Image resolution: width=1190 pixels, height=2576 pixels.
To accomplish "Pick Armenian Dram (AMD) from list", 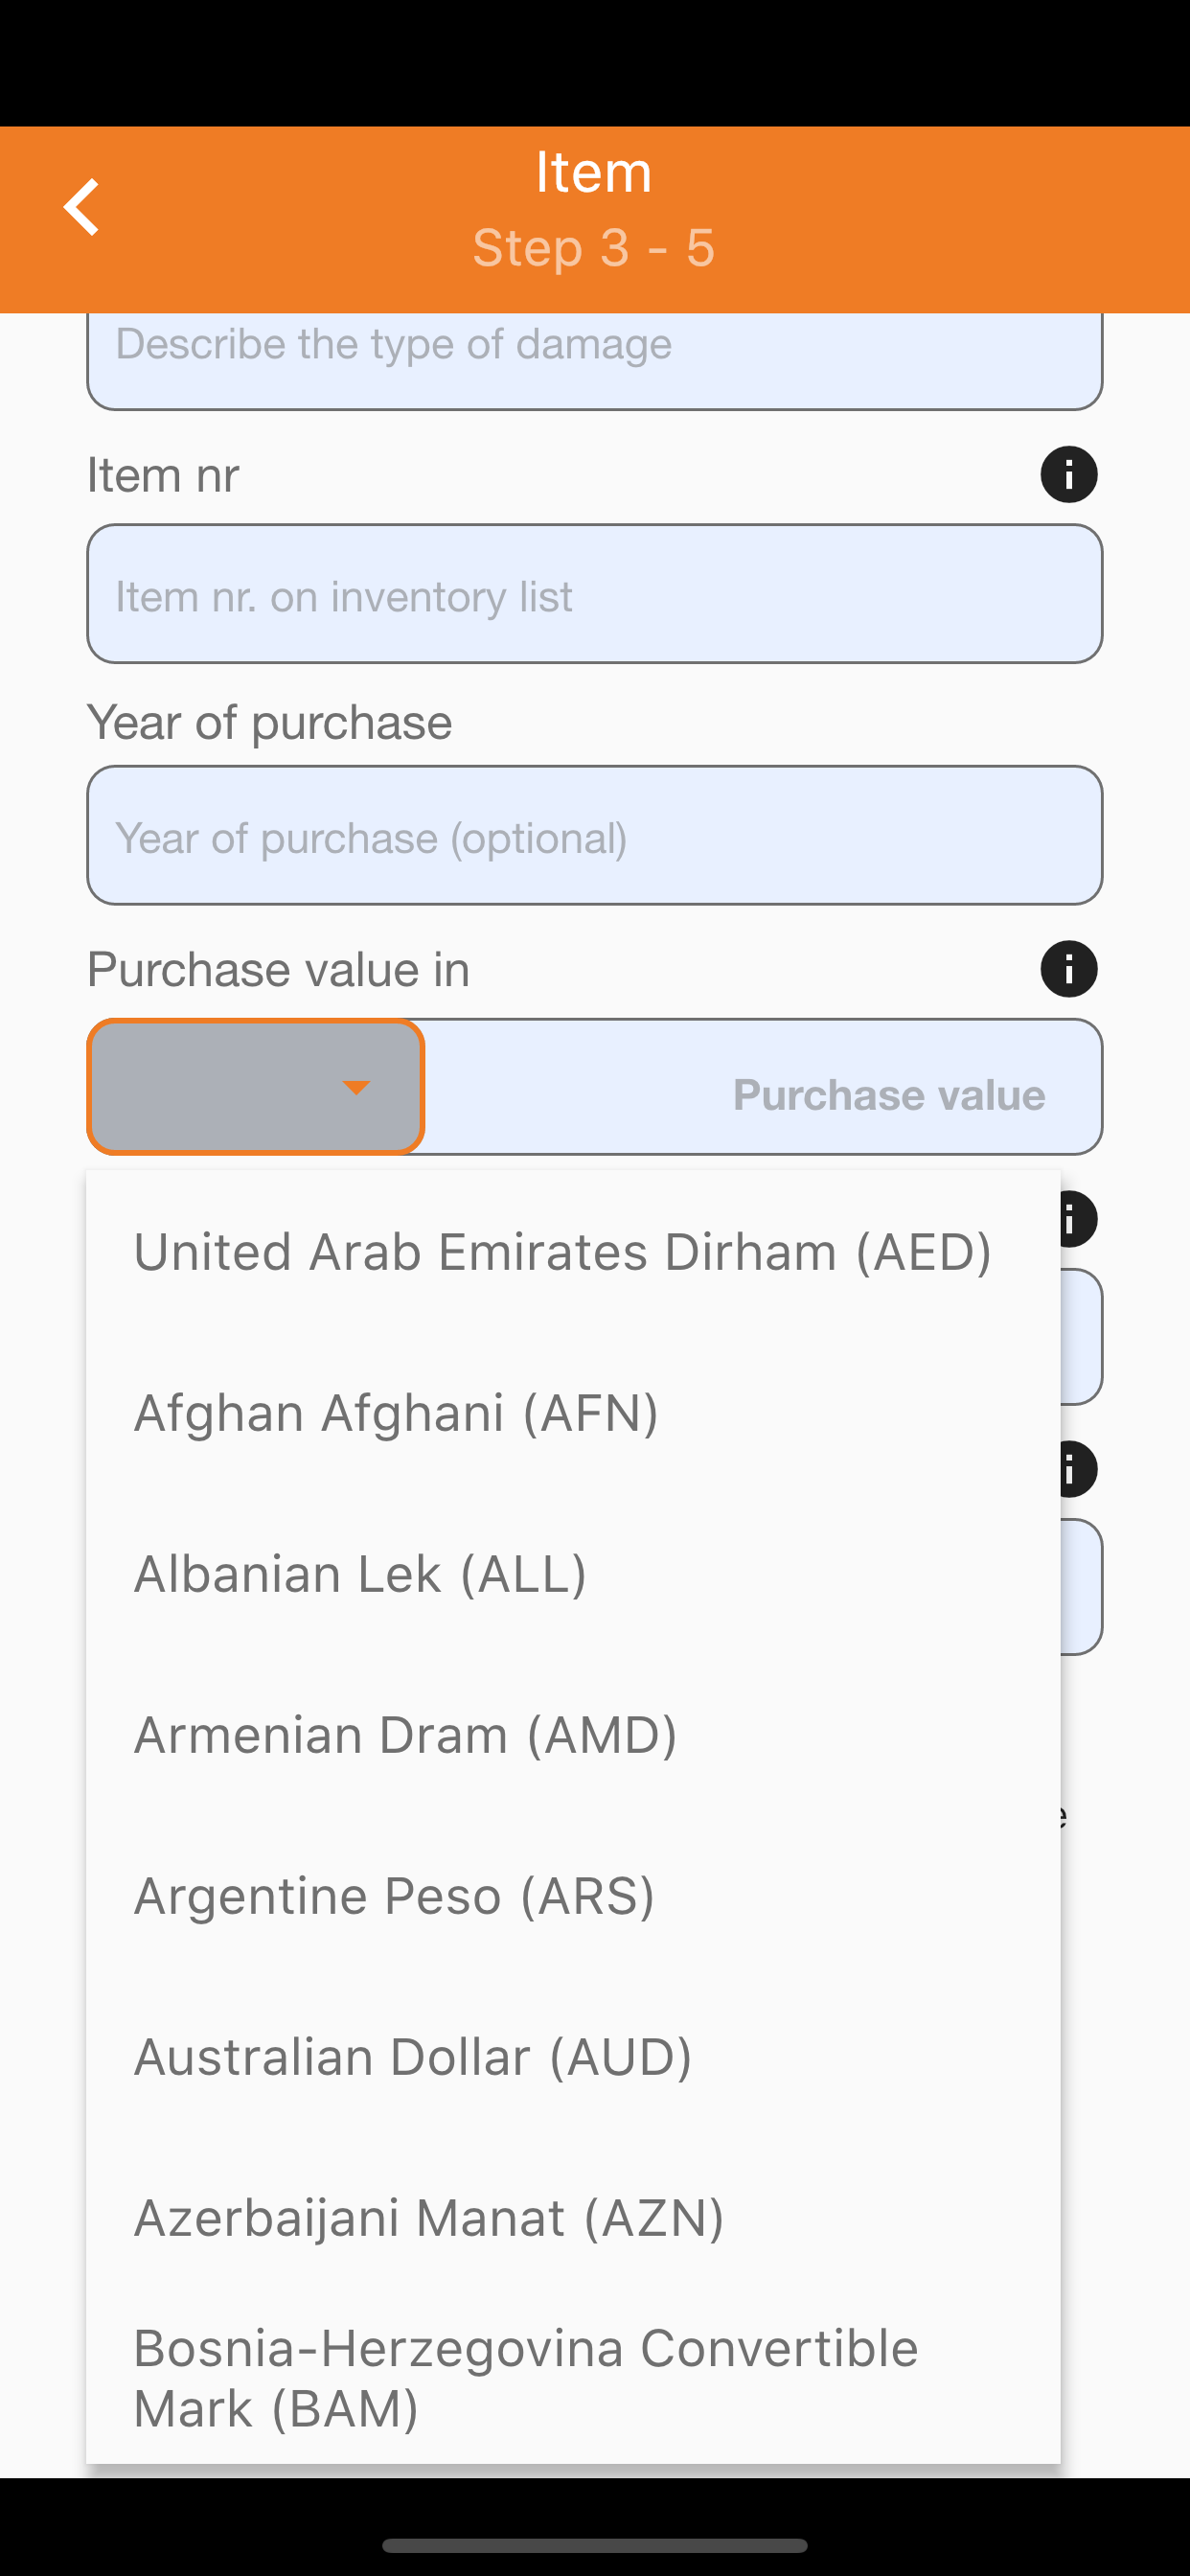I will coord(573,1734).
